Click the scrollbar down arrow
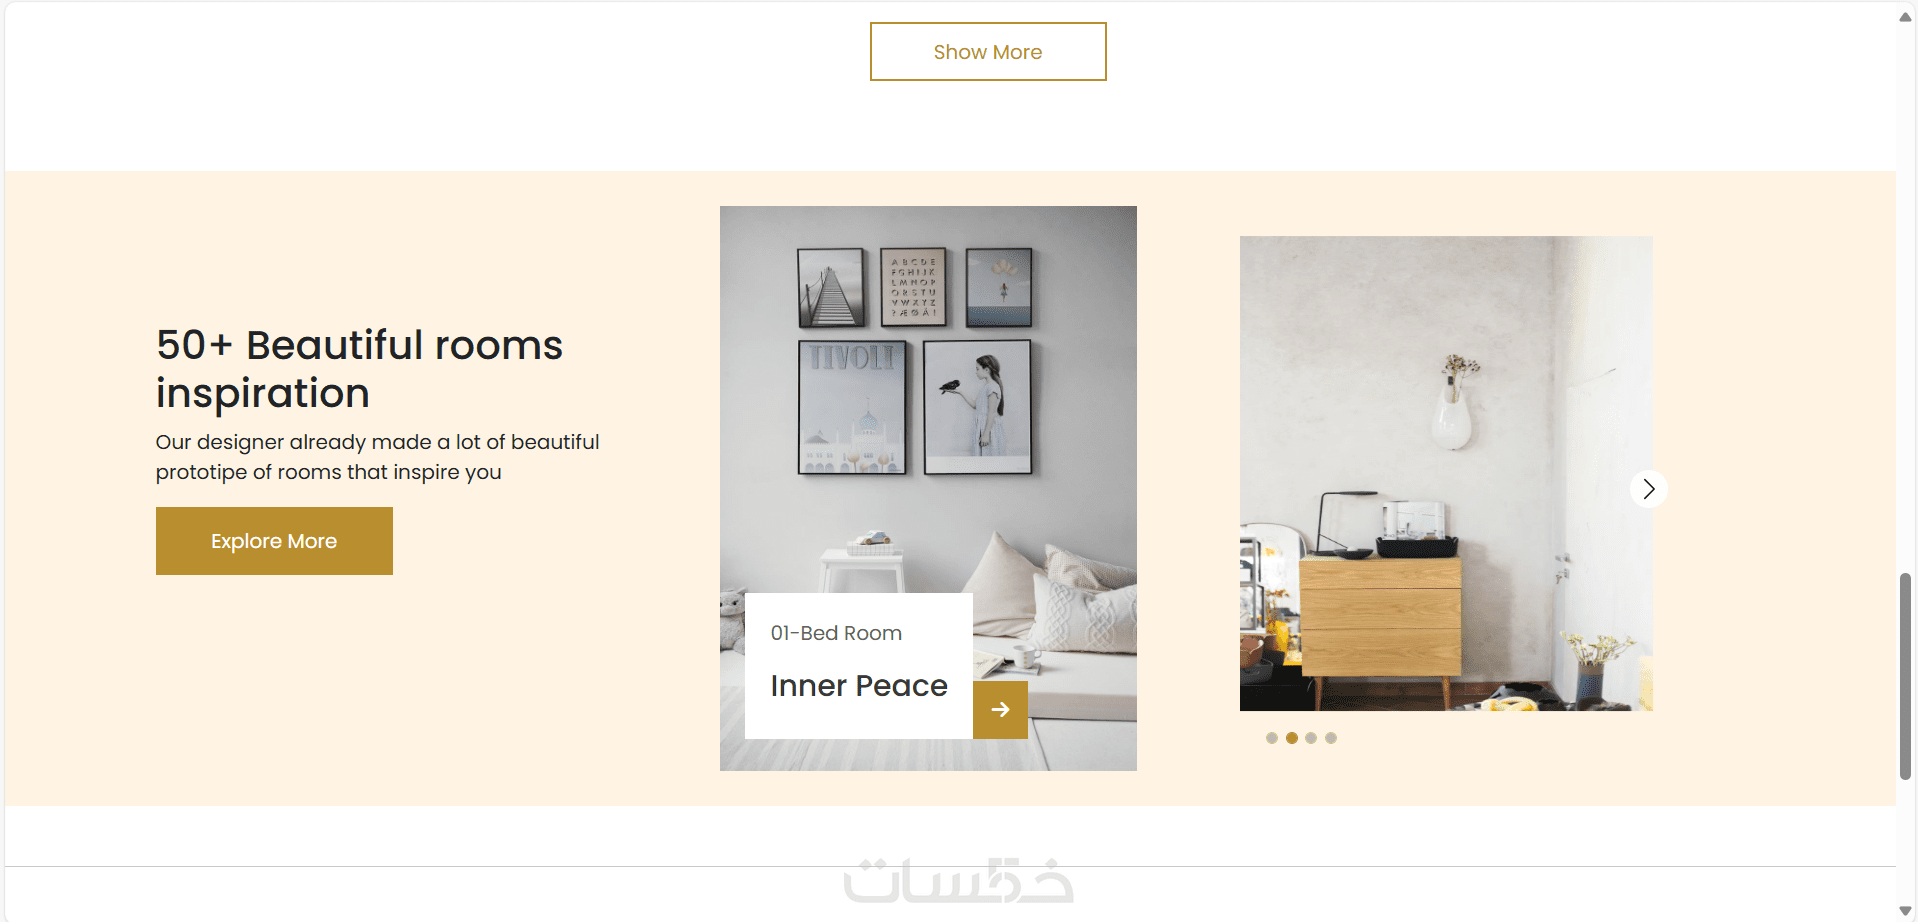Screen dimensions: 1918x922 click(x=1906, y=910)
